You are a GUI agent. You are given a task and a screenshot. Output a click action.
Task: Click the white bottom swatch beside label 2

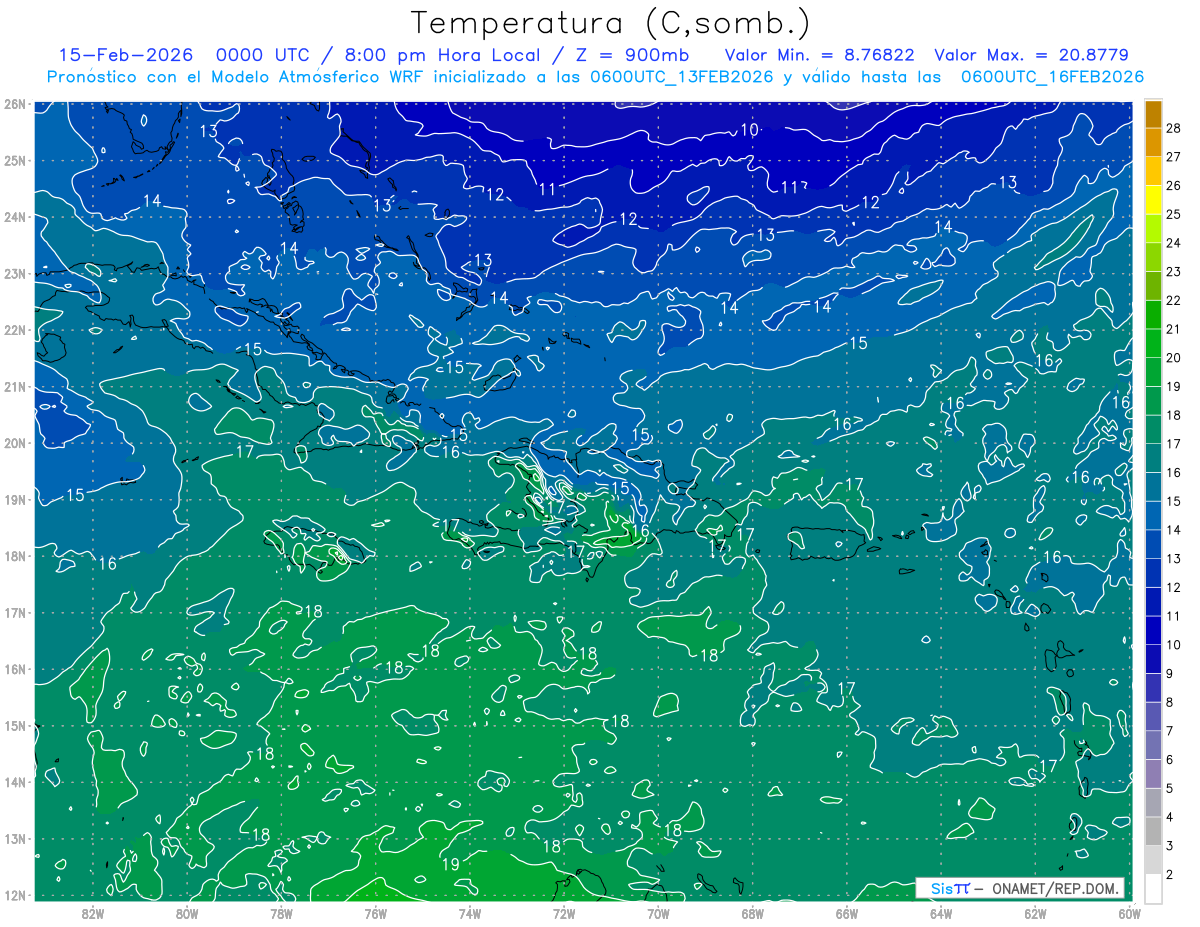click(1153, 888)
